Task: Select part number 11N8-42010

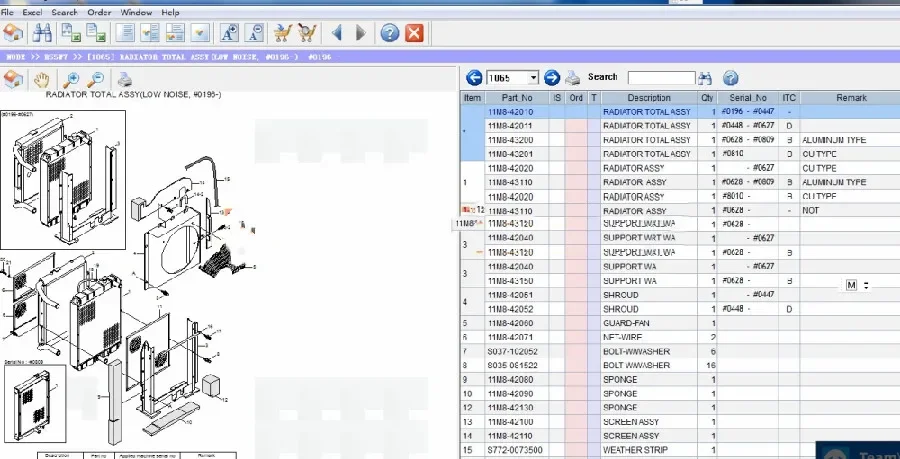Action: point(510,112)
